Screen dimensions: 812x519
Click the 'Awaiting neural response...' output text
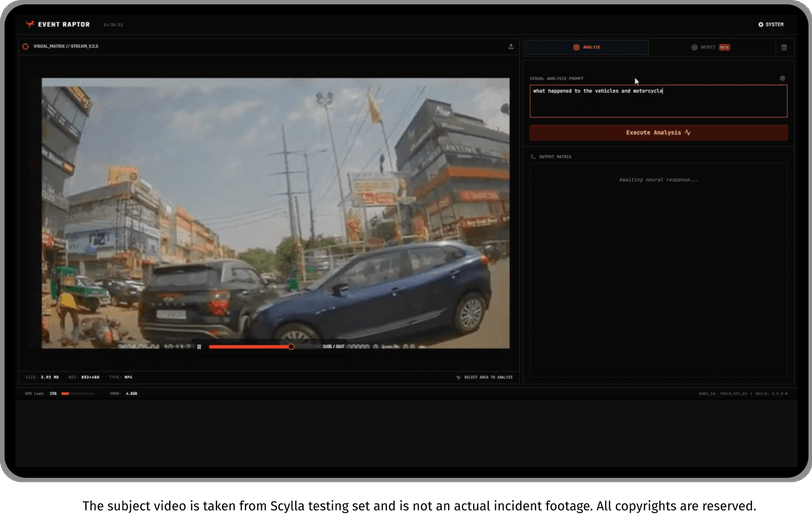point(658,180)
